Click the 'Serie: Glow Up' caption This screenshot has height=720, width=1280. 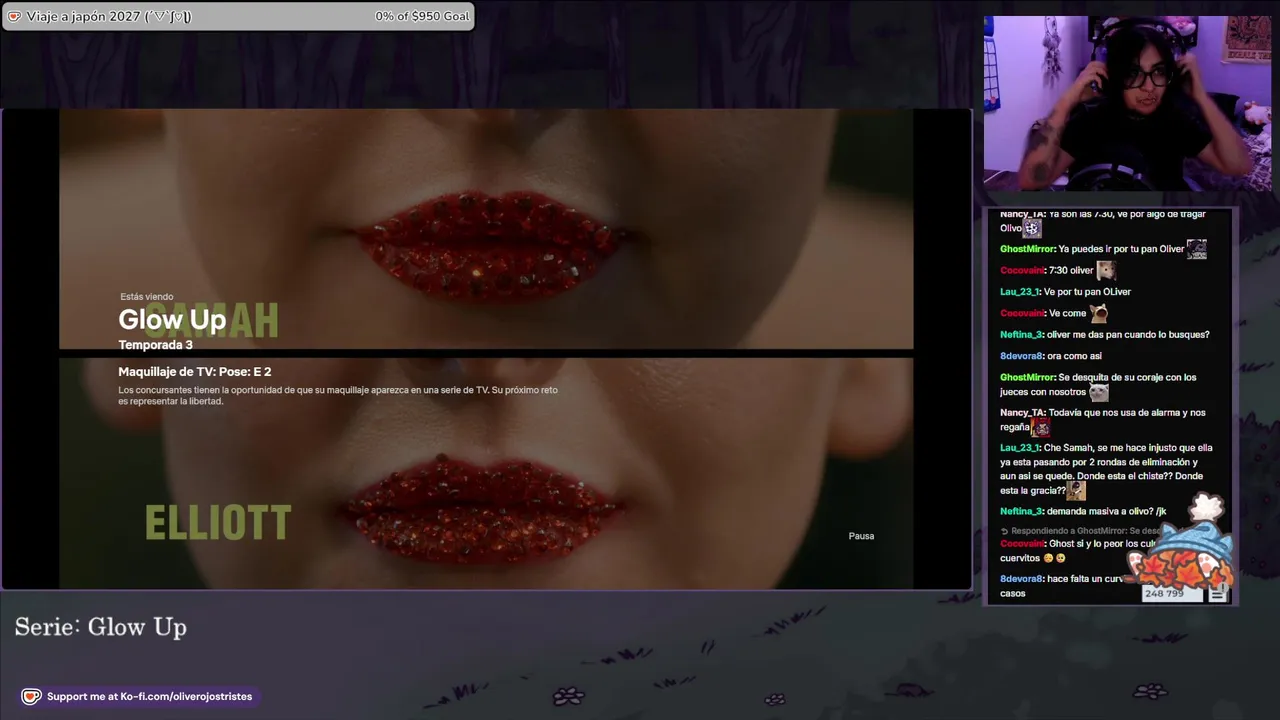click(100, 627)
